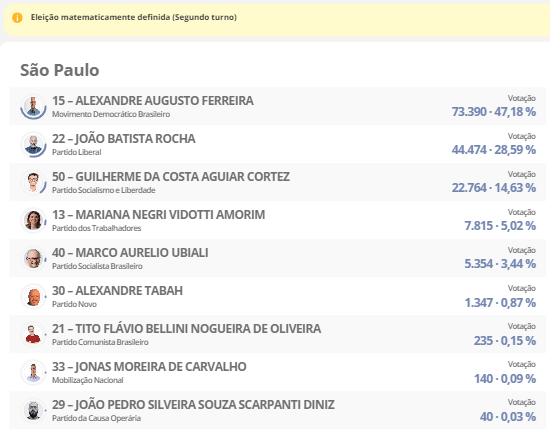Open João Batista Rocha's avatar photo

pos(33,144)
